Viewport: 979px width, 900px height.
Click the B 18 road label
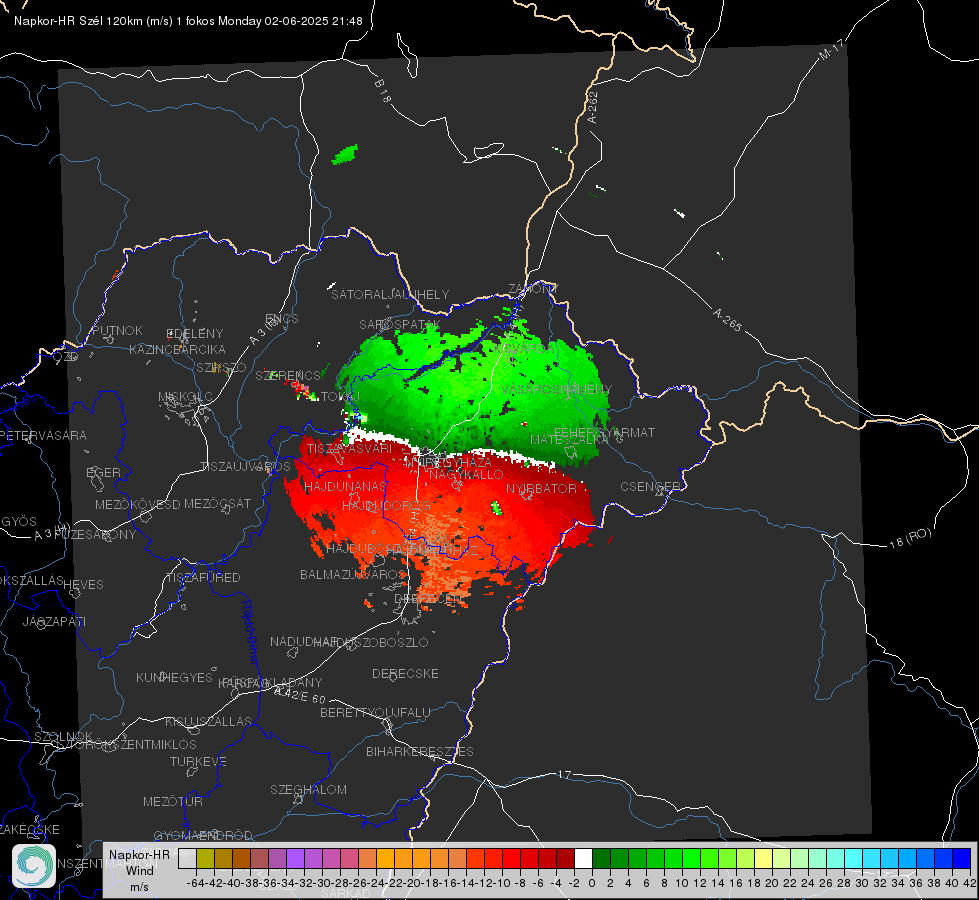[x=383, y=91]
